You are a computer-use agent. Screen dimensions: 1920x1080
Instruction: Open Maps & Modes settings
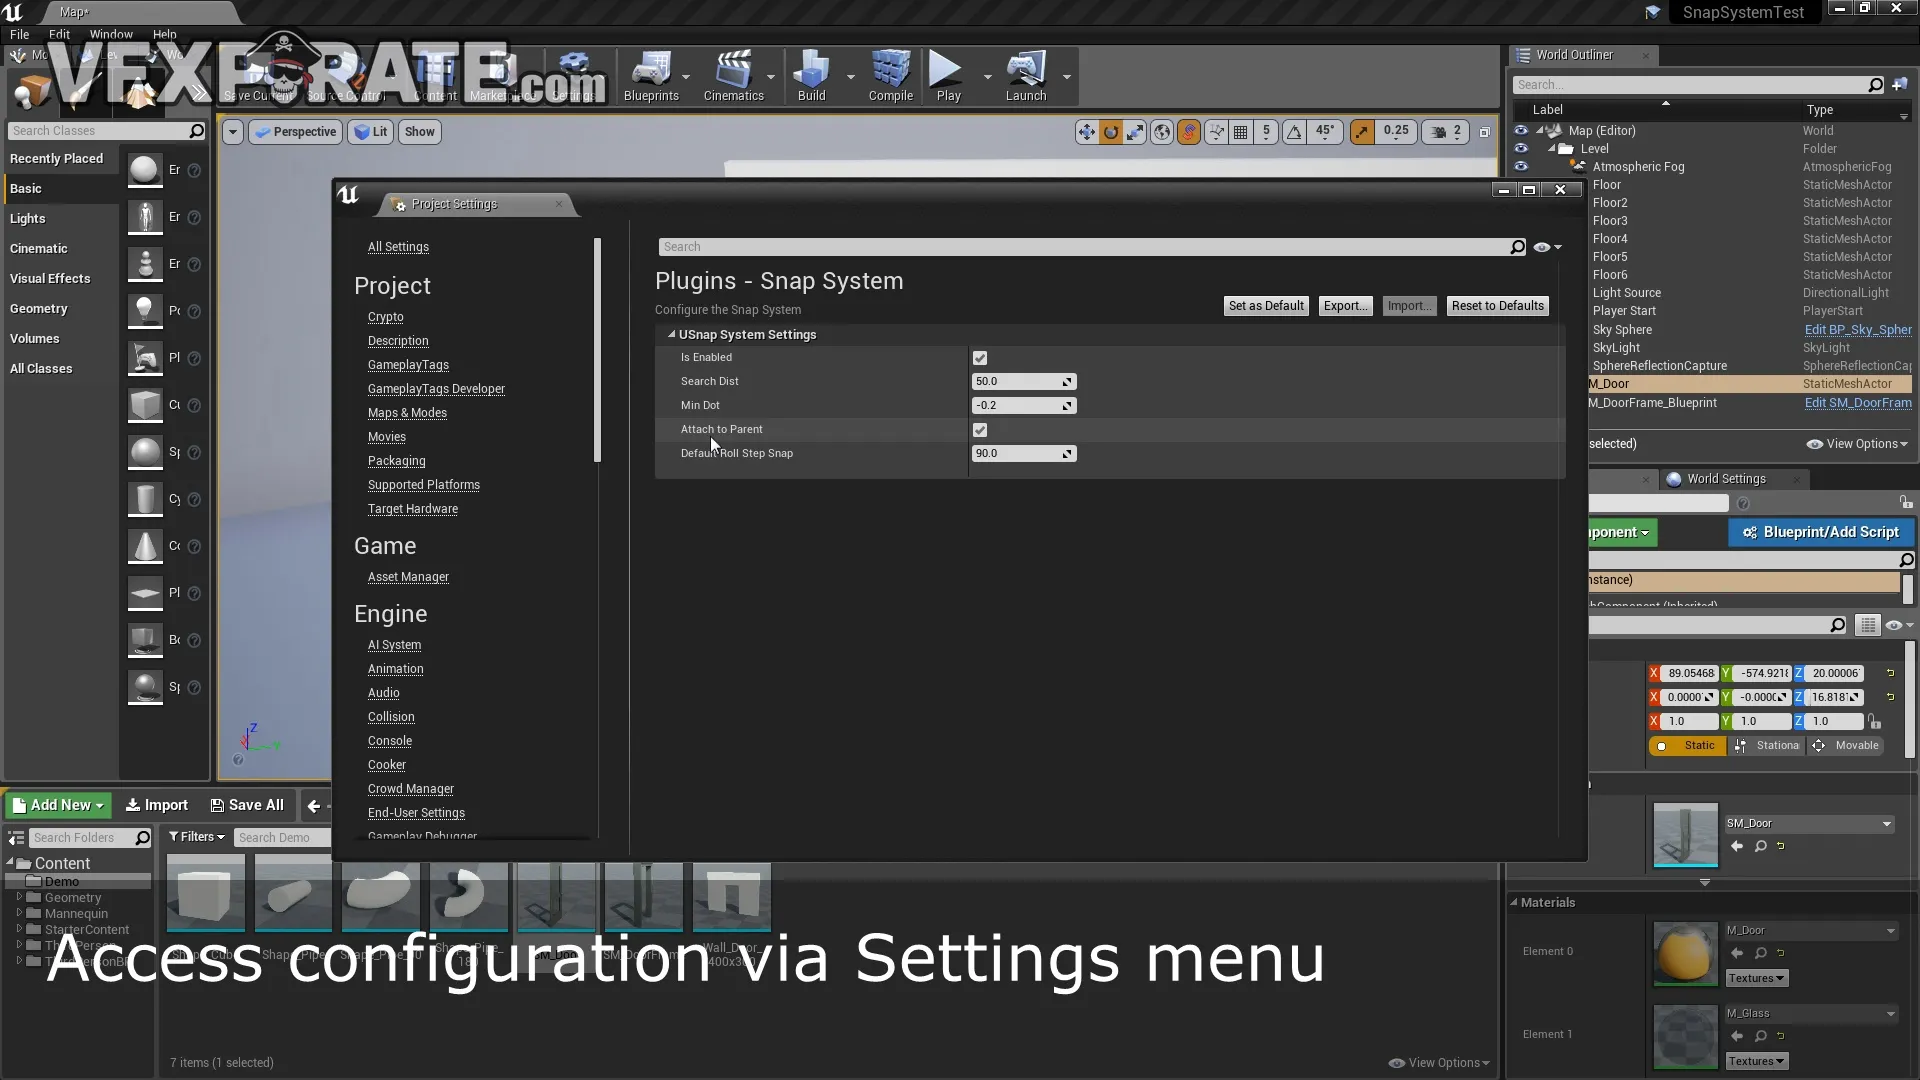[407, 413]
